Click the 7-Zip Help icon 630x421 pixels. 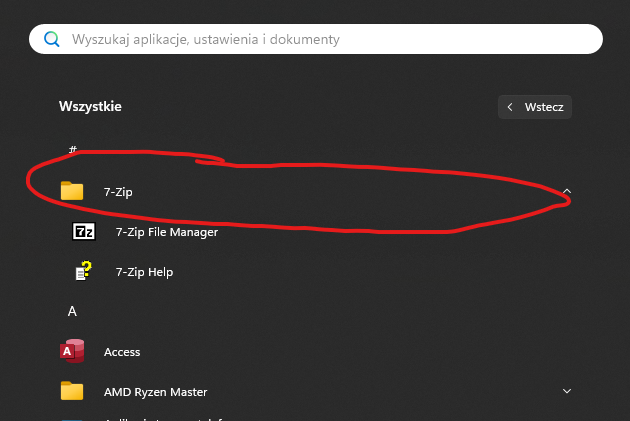coord(84,272)
